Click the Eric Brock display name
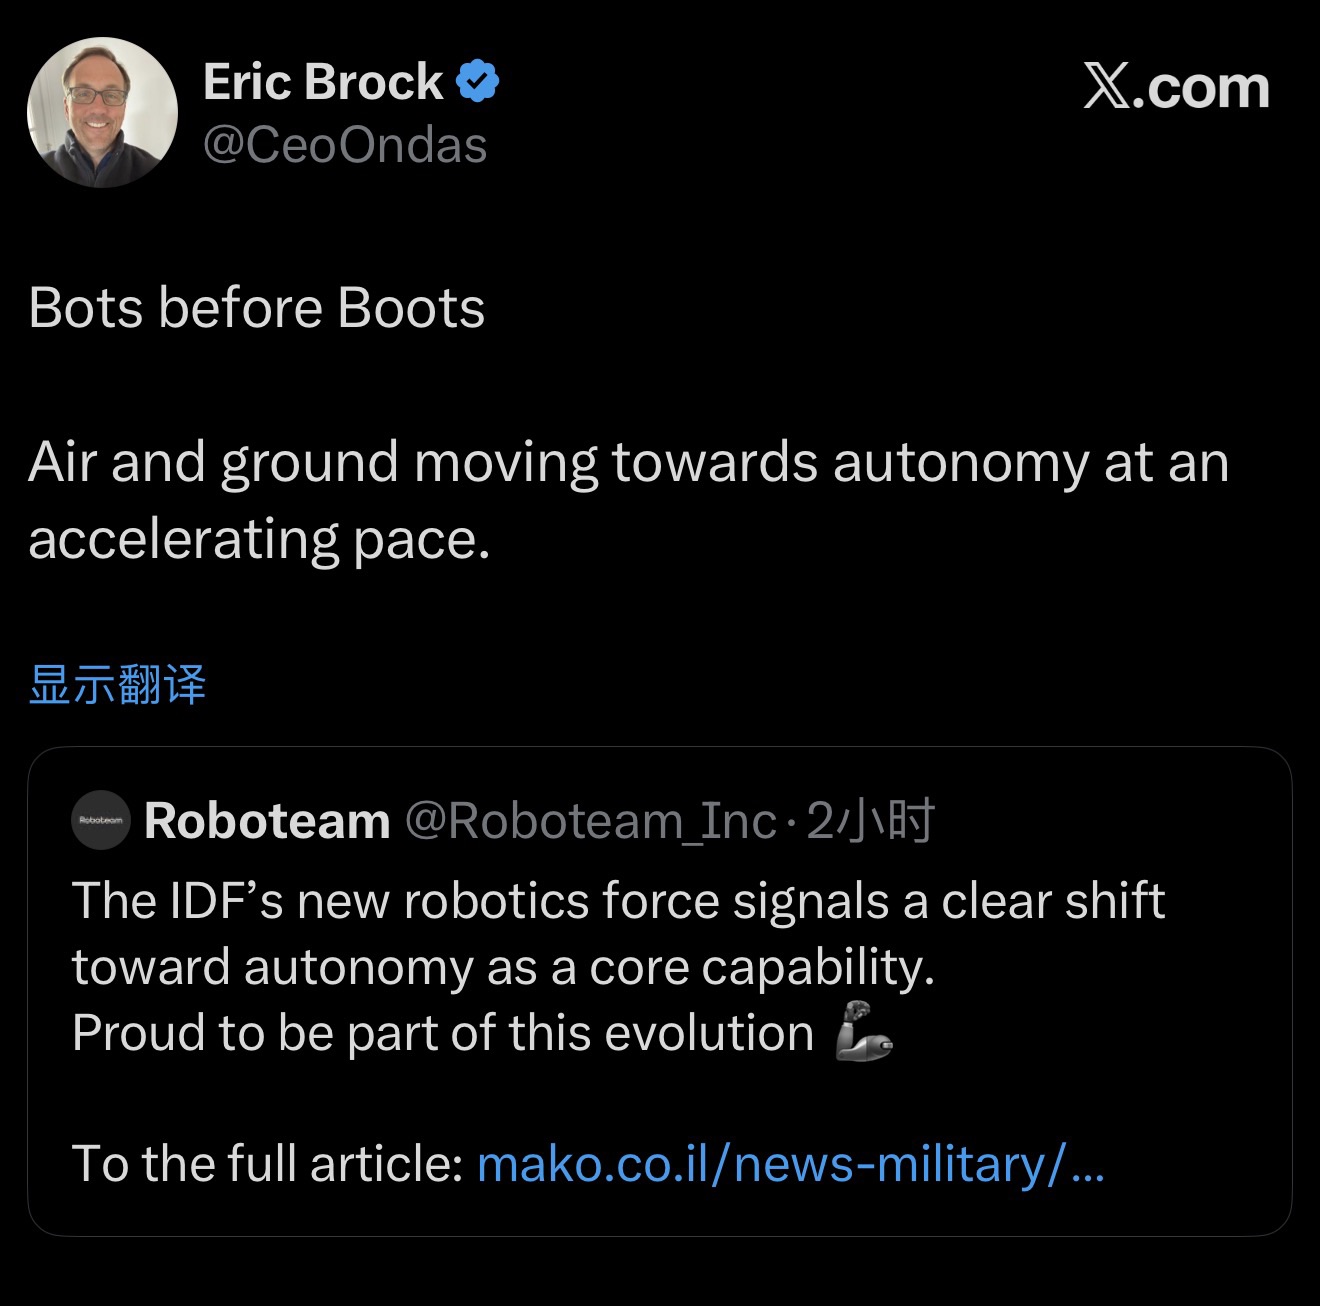The height and width of the screenshot is (1306, 1320). coord(323,81)
